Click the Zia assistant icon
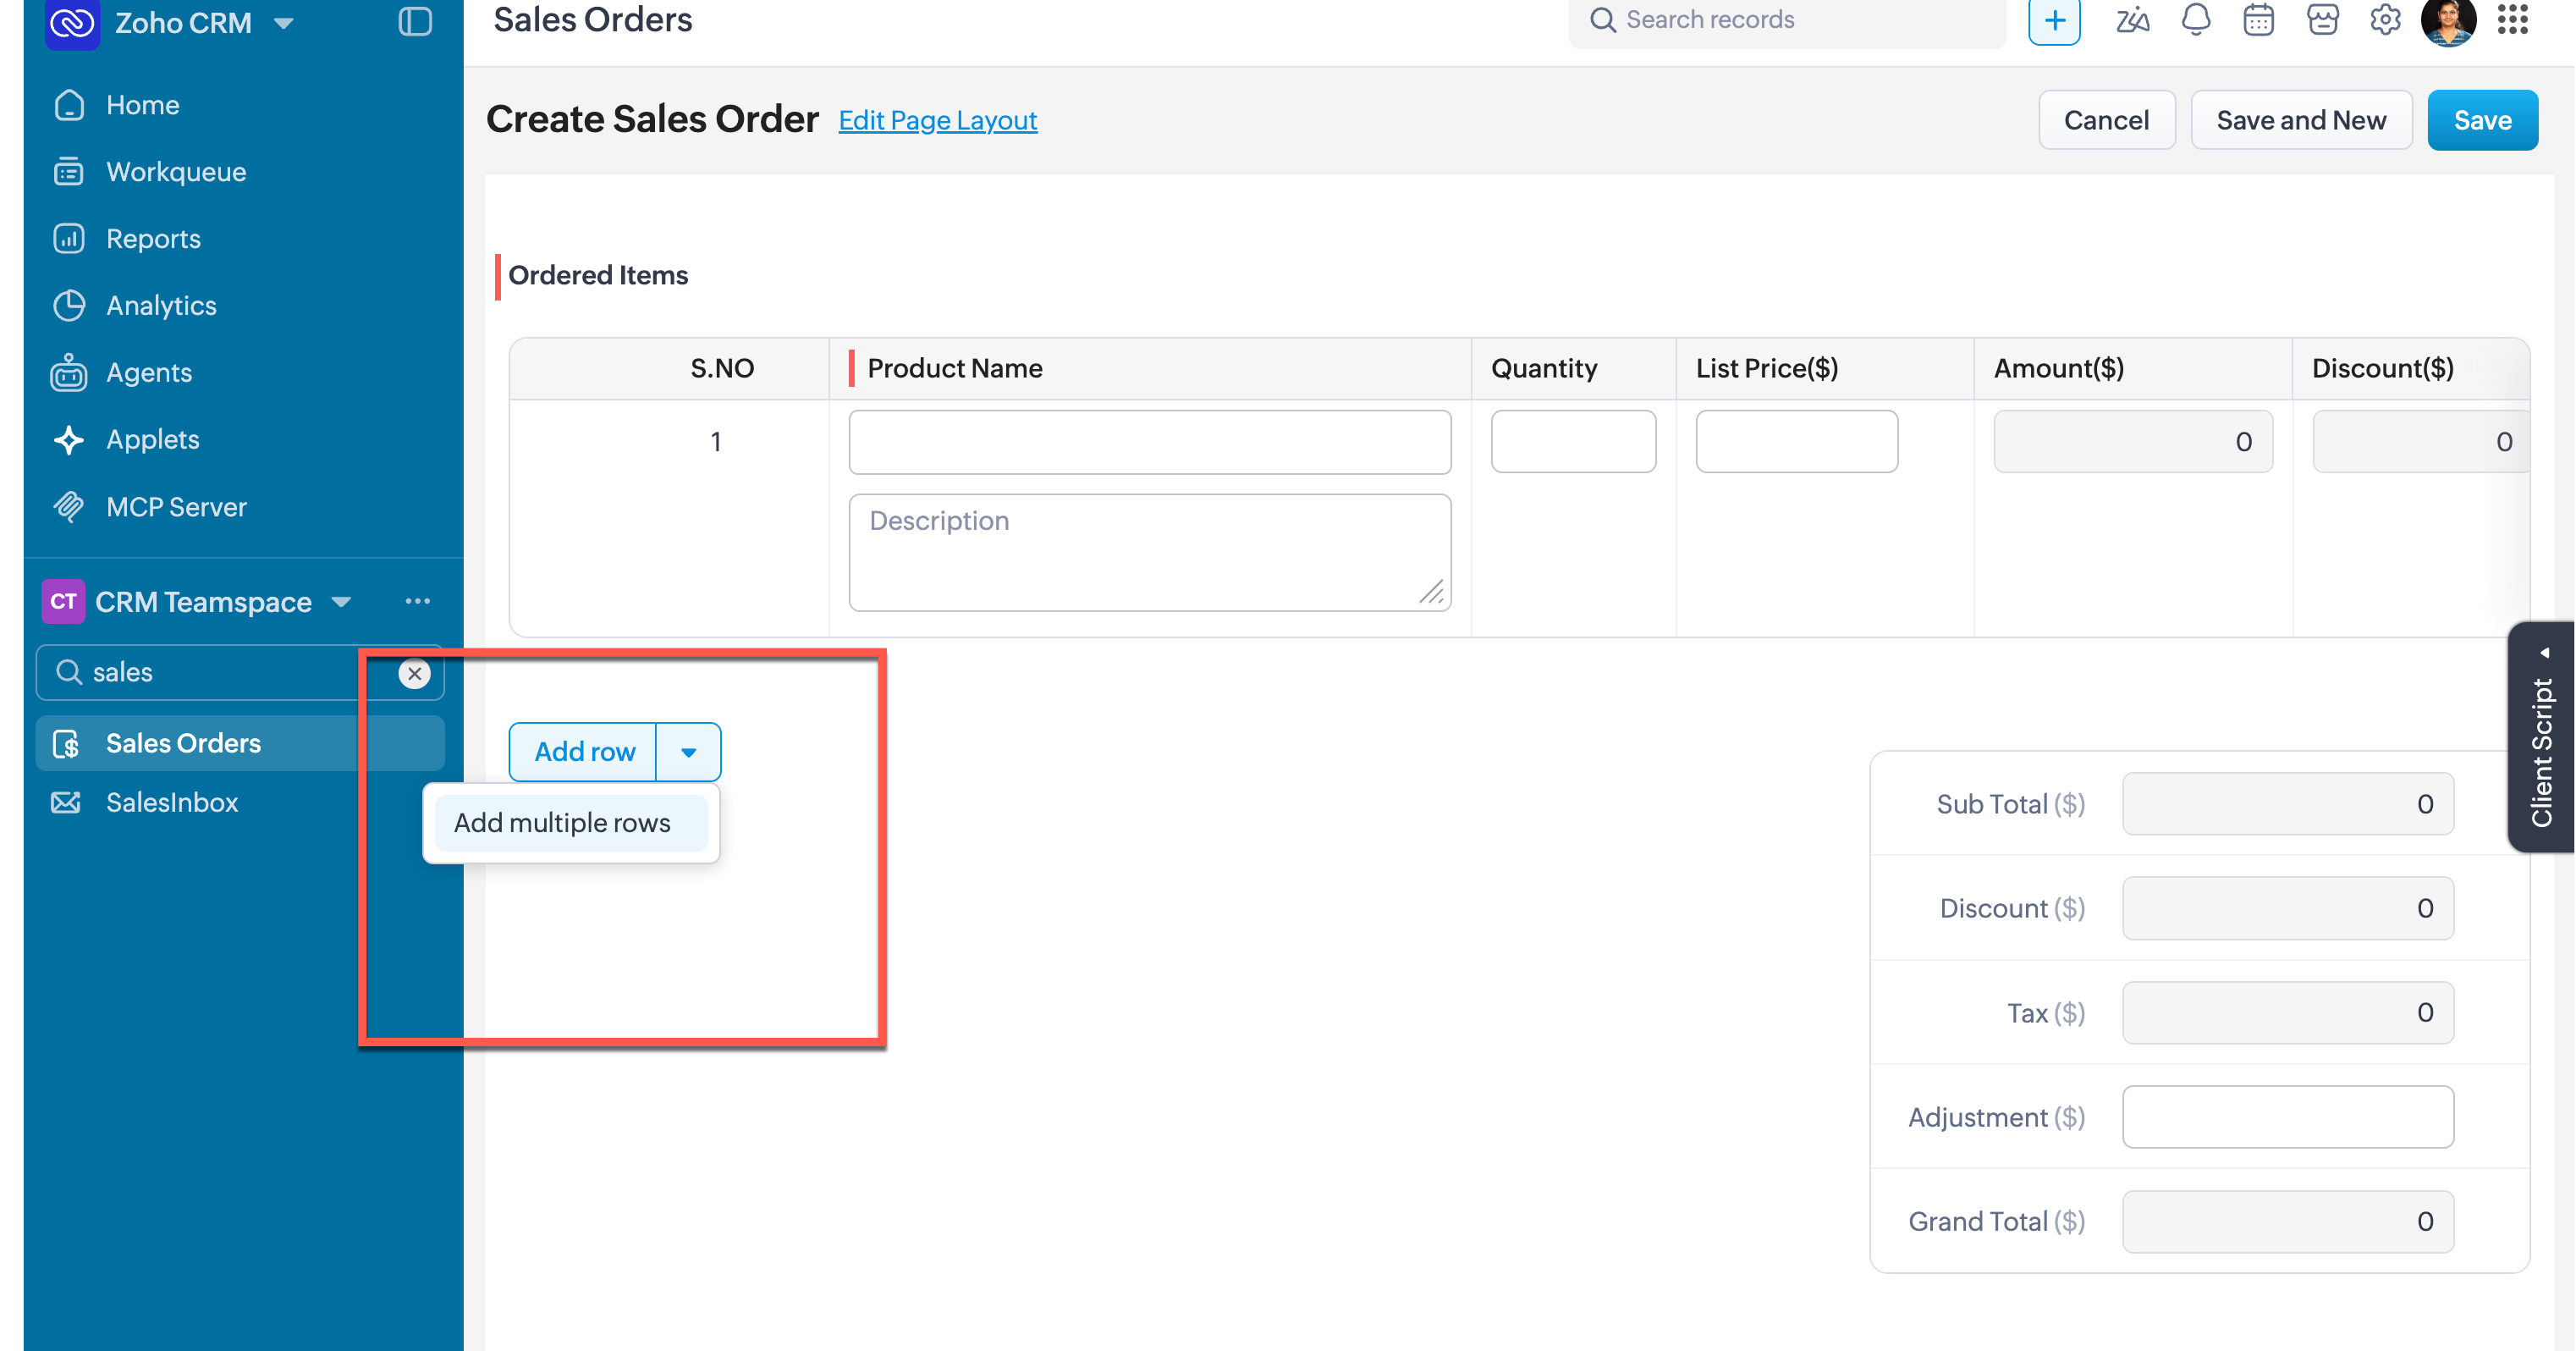Image resolution: width=2576 pixels, height=1351 pixels. tap(2132, 20)
